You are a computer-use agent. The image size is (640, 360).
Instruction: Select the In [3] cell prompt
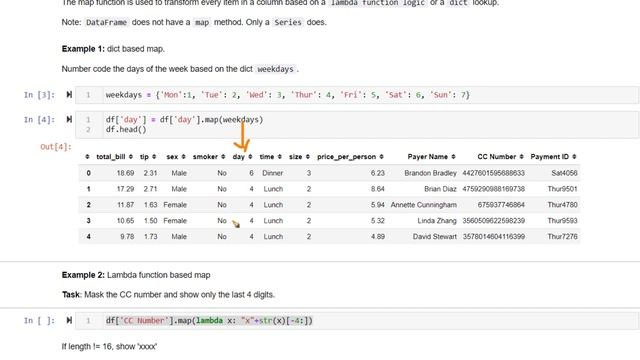tap(39, 95)
